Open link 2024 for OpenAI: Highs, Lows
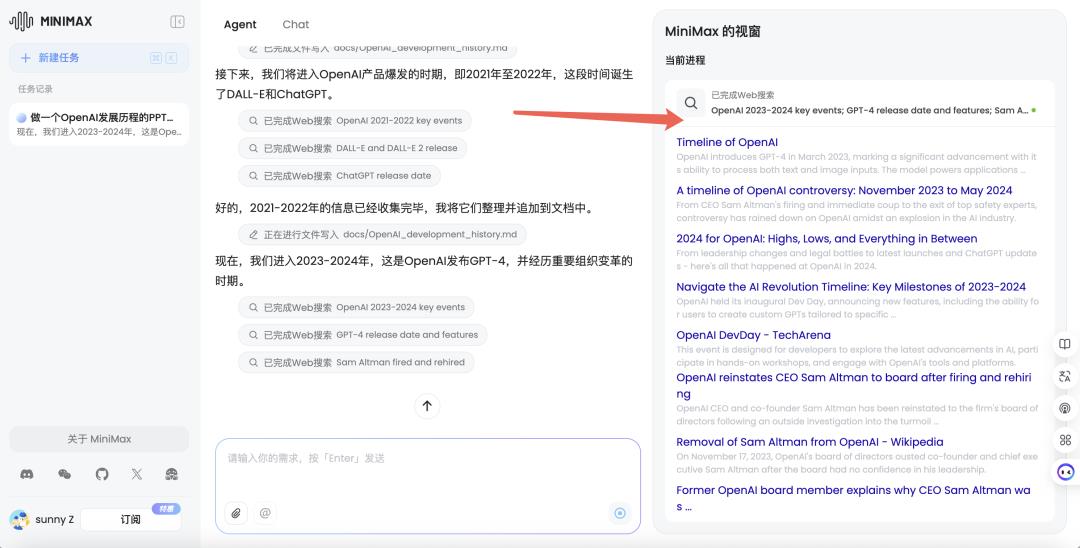Screen dimensions: 1080x548 point(827,239)
